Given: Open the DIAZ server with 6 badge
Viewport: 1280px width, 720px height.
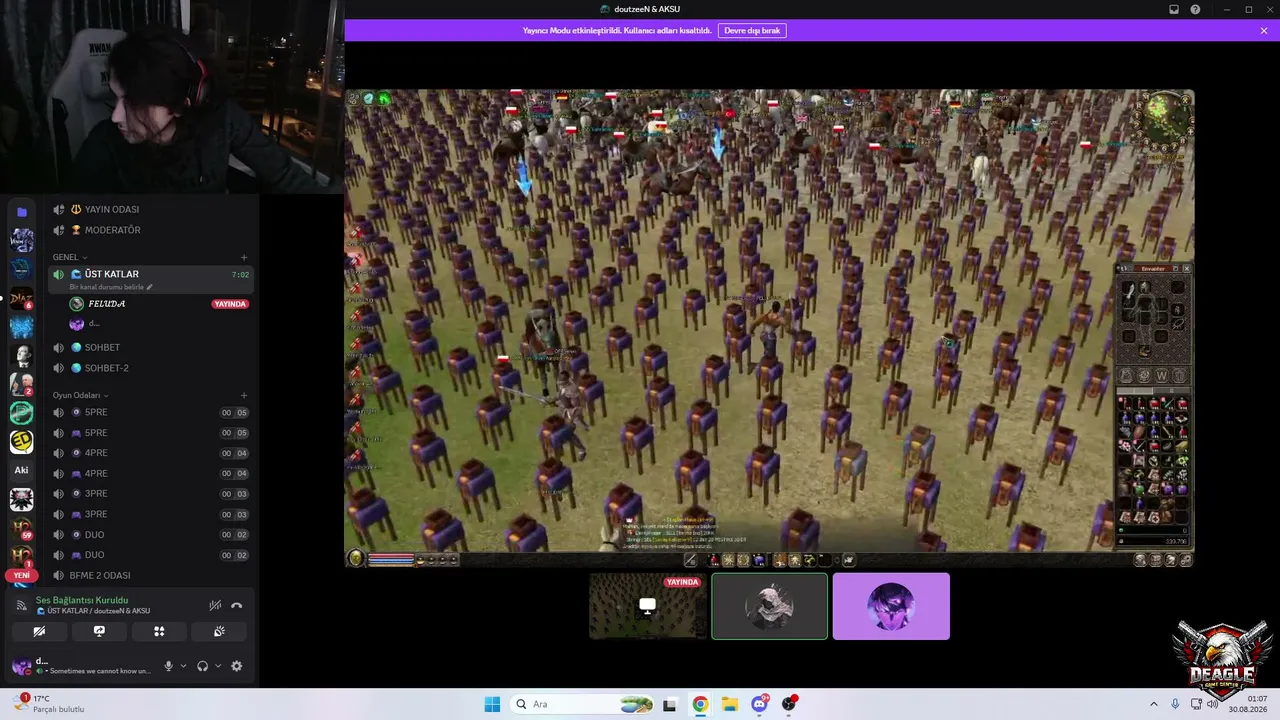Looking at the screenshot, I should (x=22, y=299).
